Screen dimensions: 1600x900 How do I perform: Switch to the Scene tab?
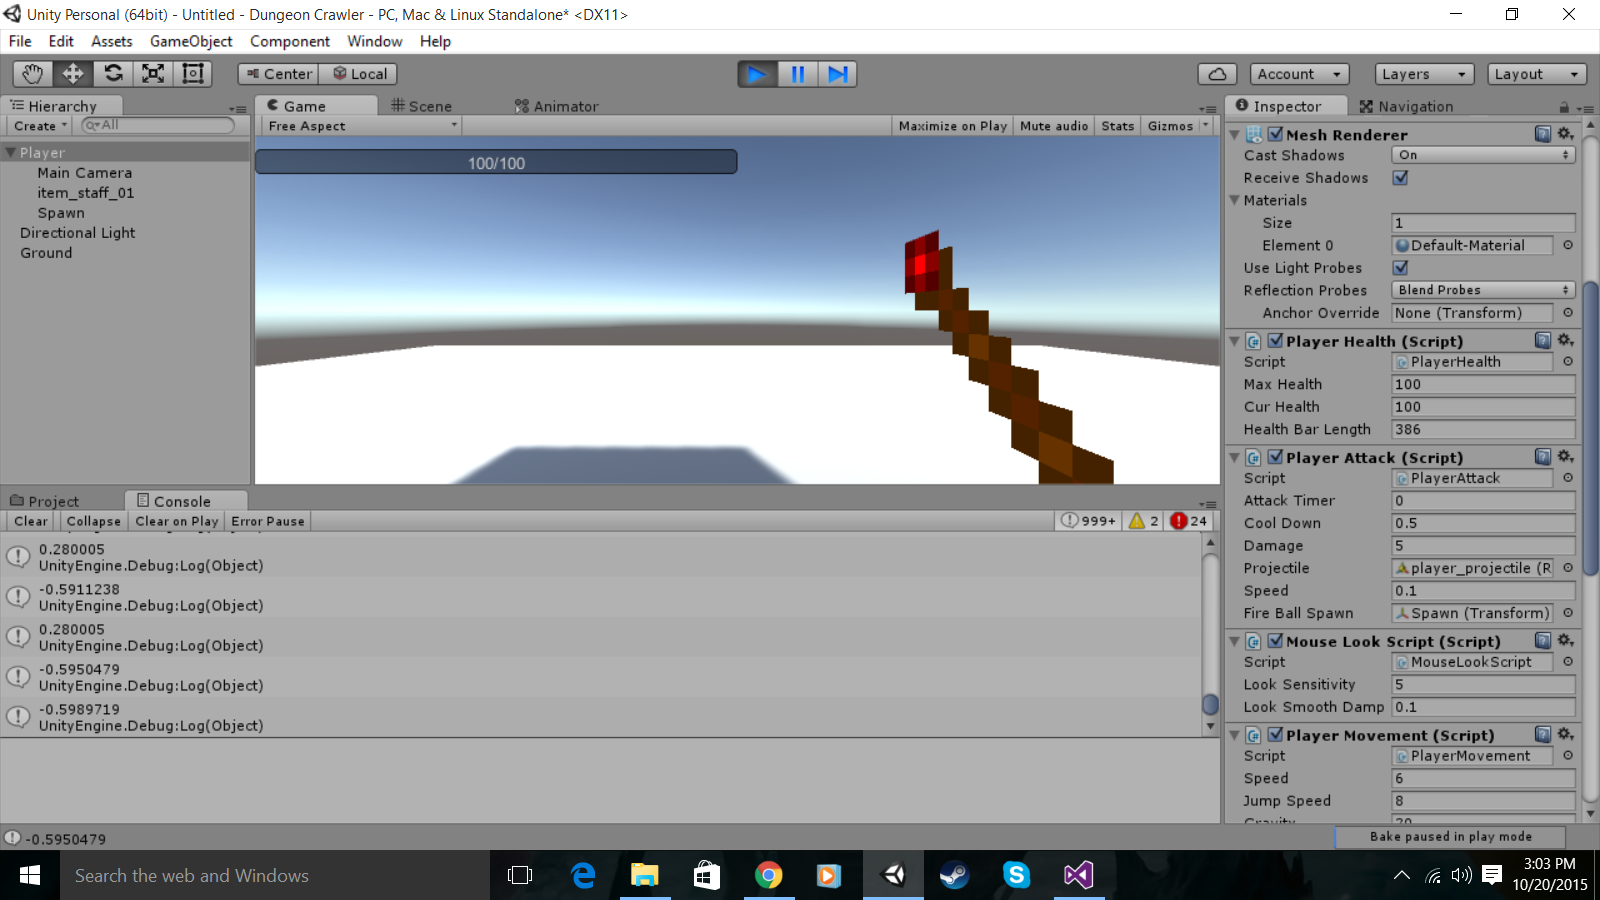pos(422,106)
